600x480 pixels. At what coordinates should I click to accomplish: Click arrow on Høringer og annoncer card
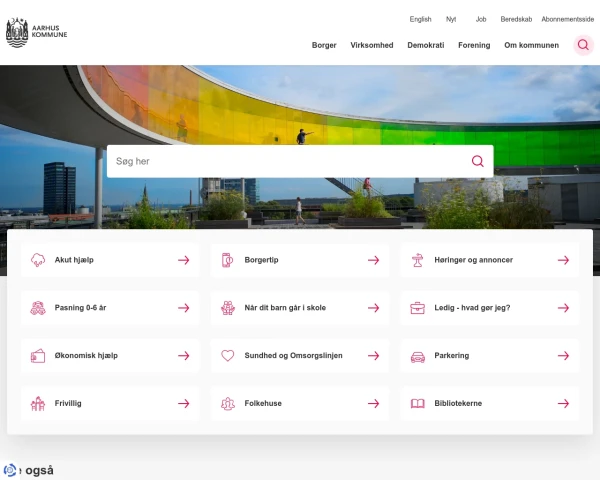(563, 260)
